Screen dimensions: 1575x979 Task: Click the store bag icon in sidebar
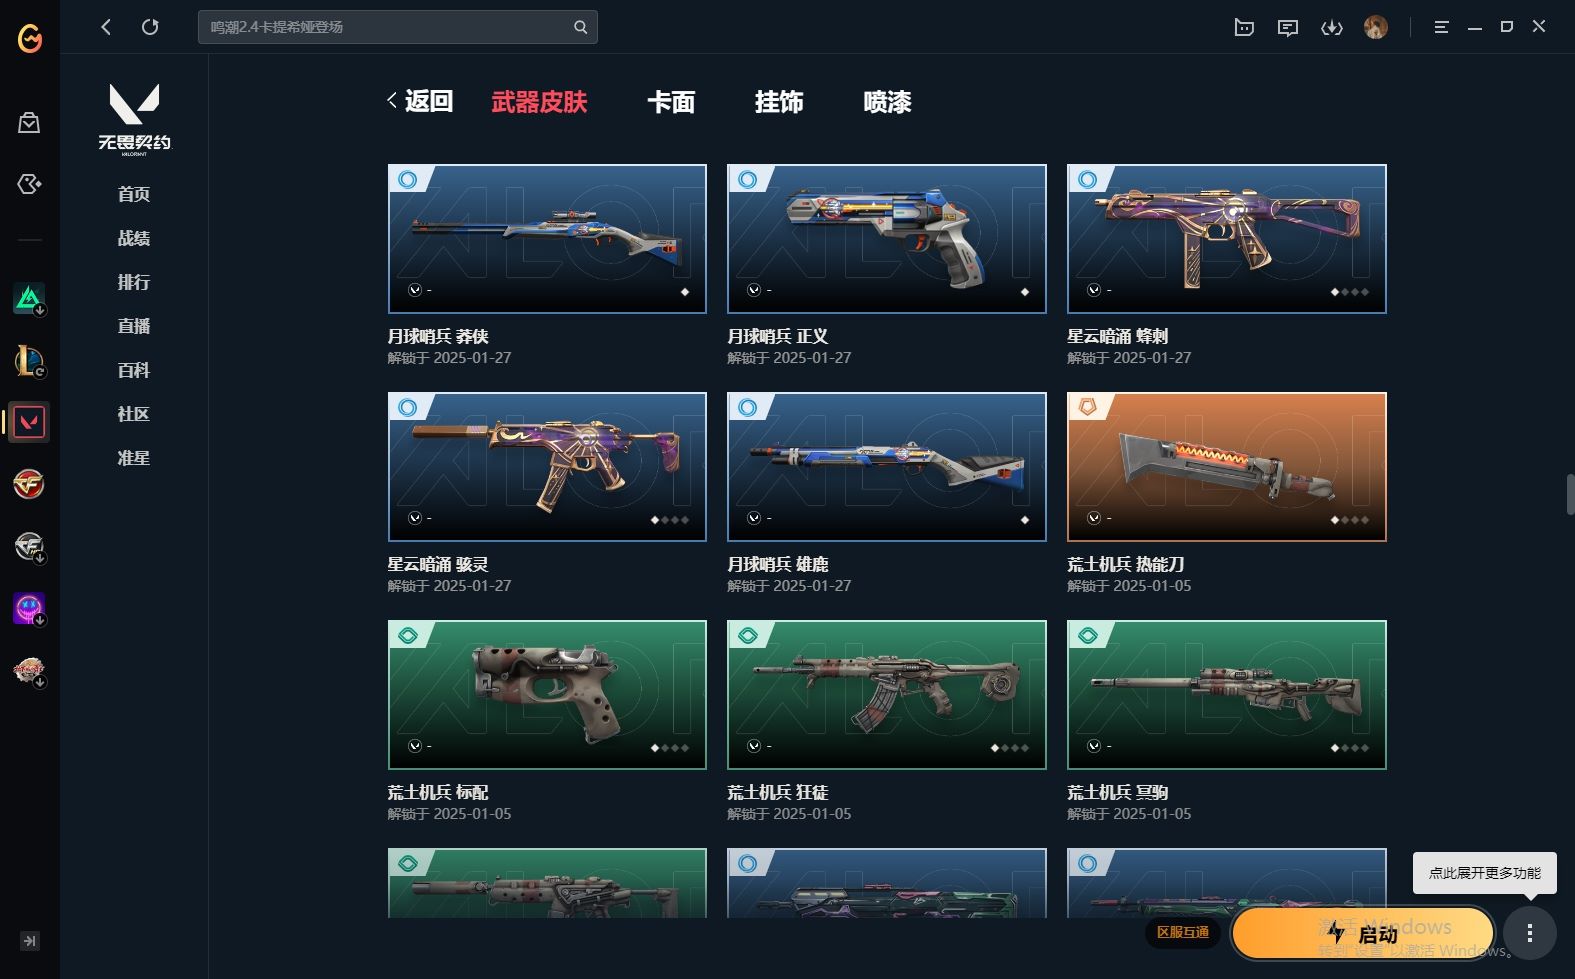click(x=29, y=123)
